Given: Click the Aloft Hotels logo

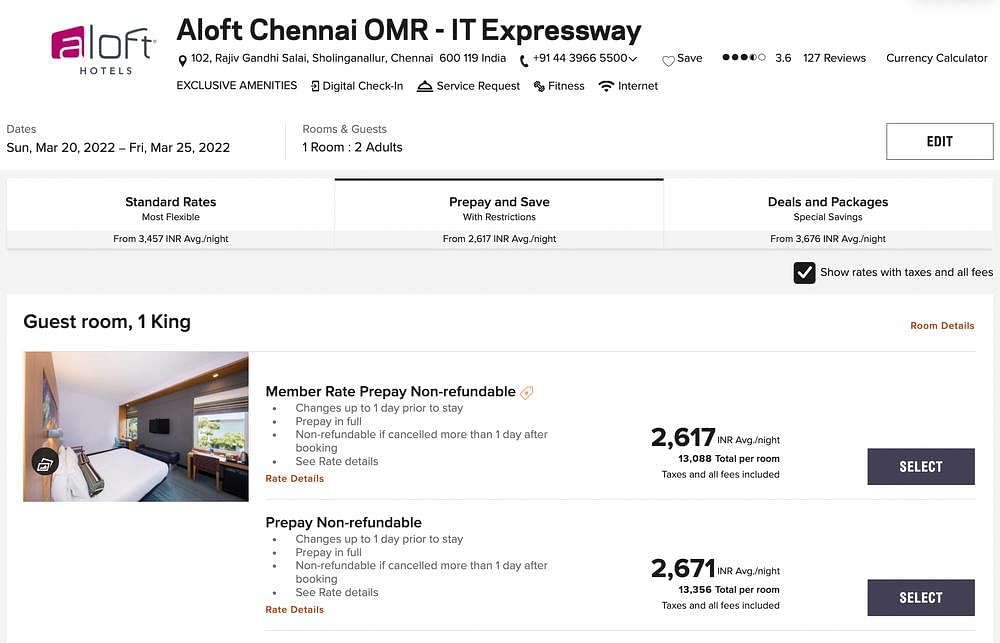Looking at the screenshot, I should pyautogui.click(x=102, y=50).
